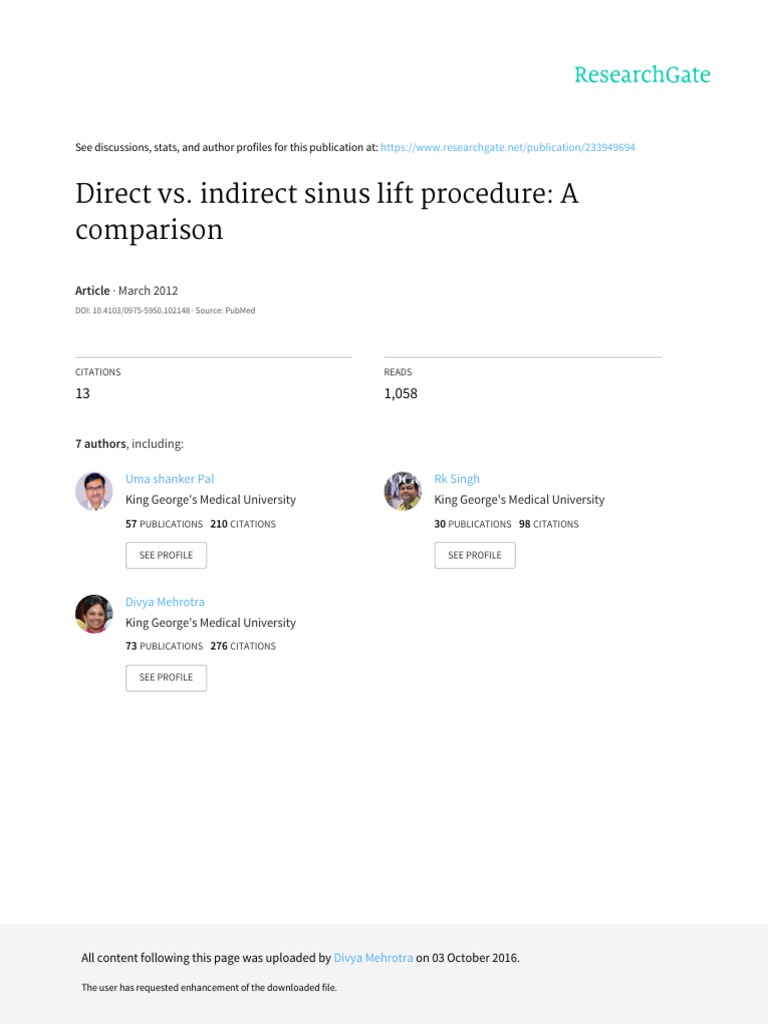Click the citations count of 13
Viewport: 768px width, 1024px height.
coord(83,393)
